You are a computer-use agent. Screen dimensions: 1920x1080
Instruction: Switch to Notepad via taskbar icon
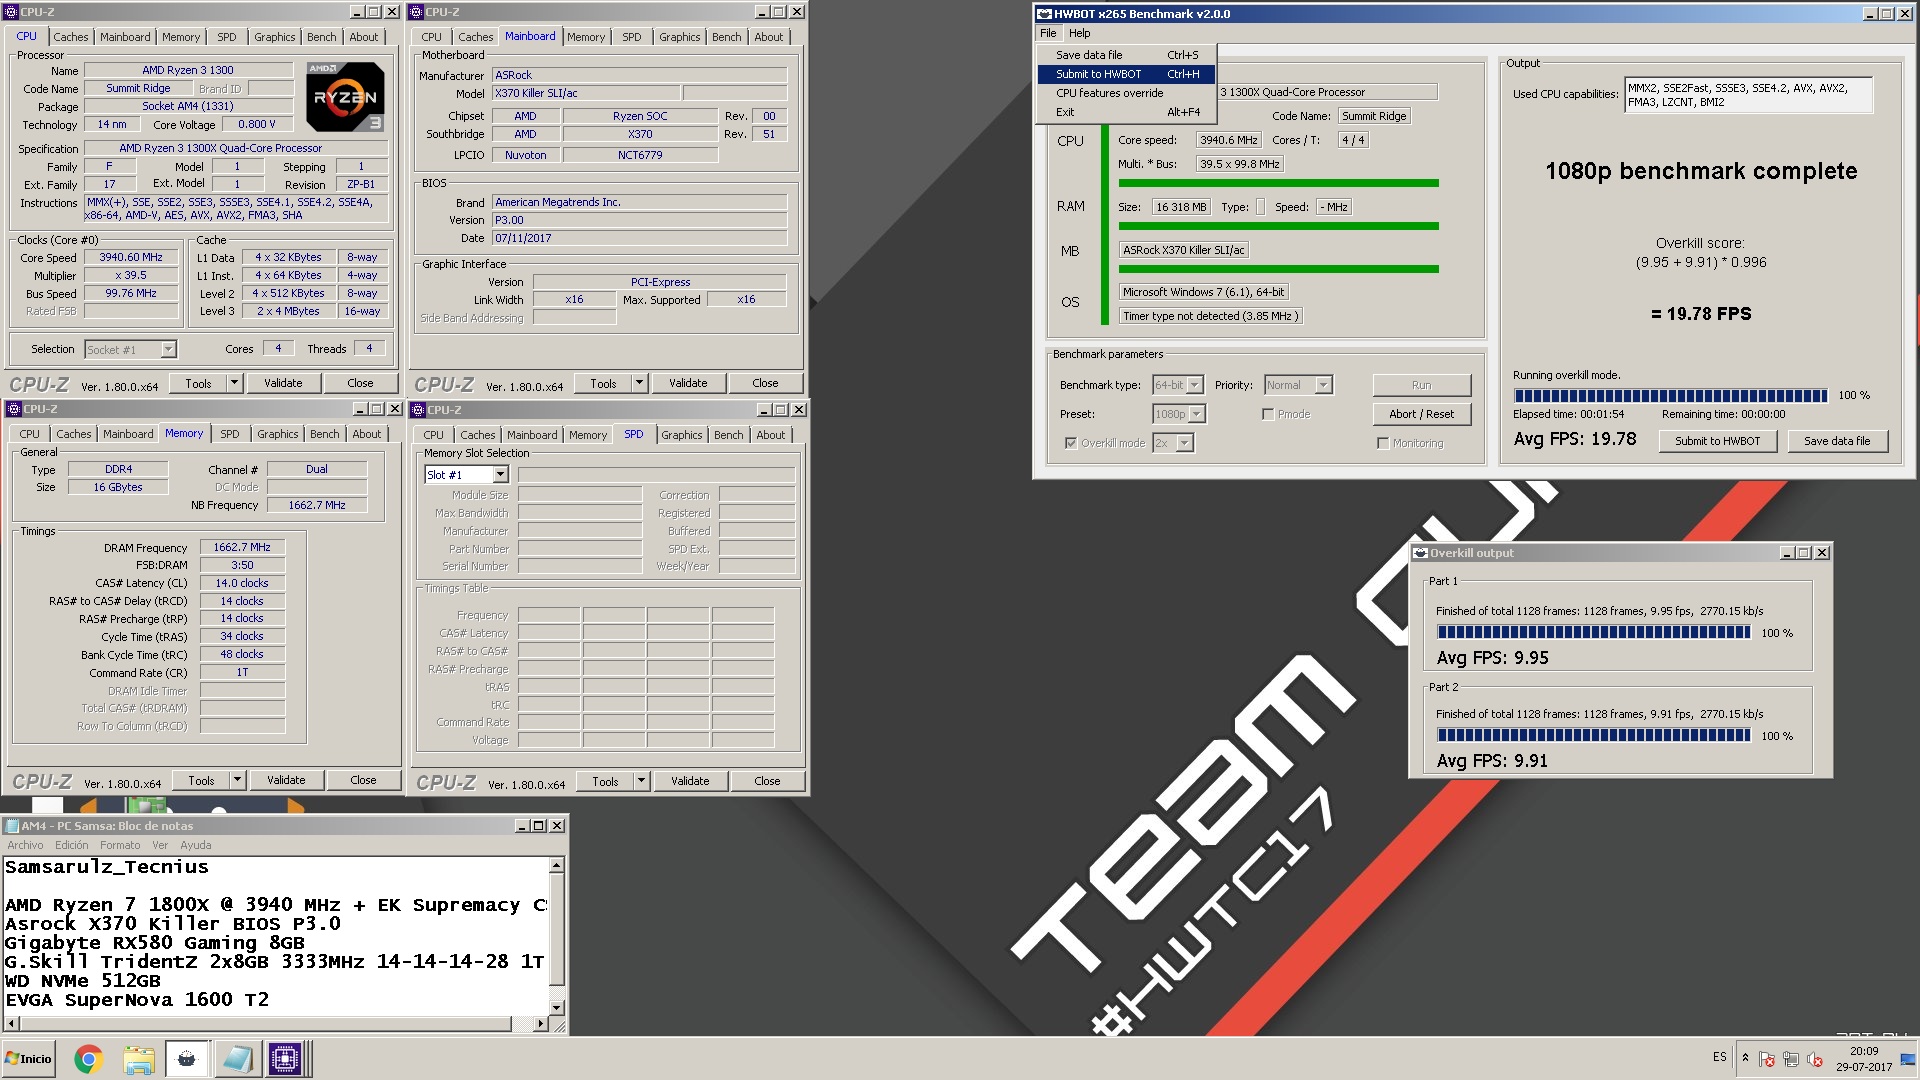[x=237, y=1059]
